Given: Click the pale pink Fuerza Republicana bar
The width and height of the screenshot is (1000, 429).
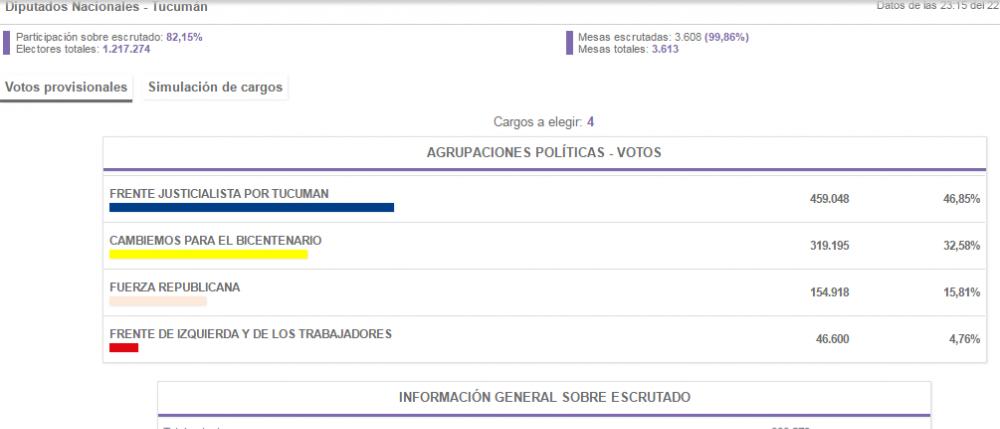Looking at the screenshot, I should click(x=158, y=301).
